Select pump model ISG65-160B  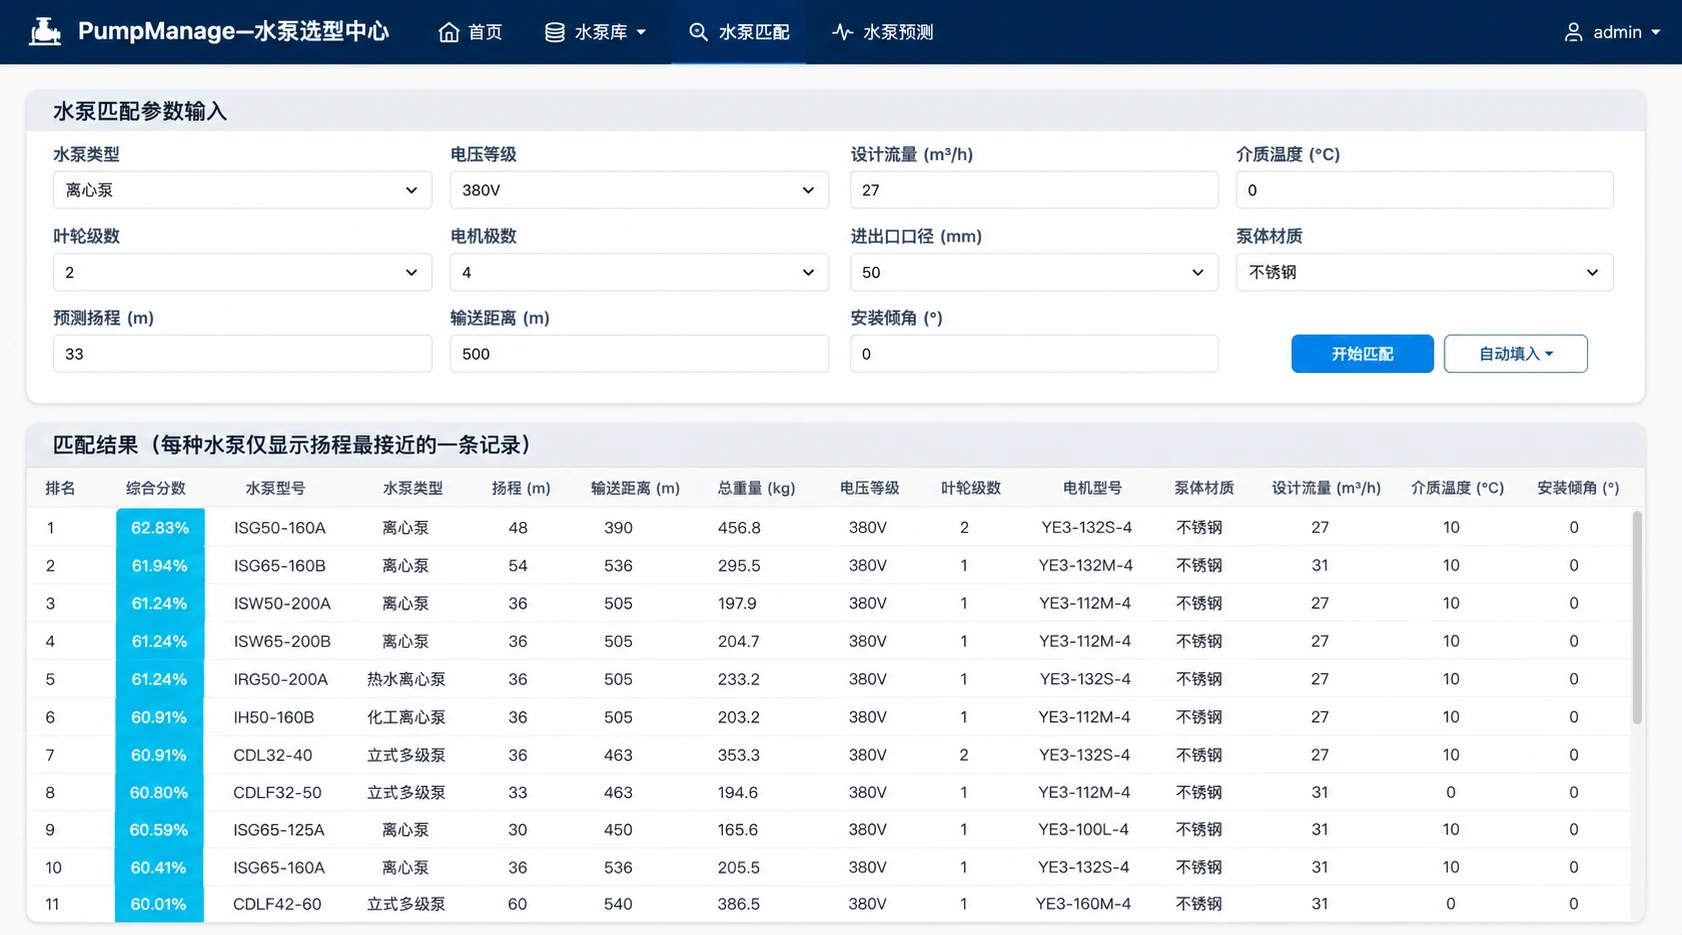(280, 565)
